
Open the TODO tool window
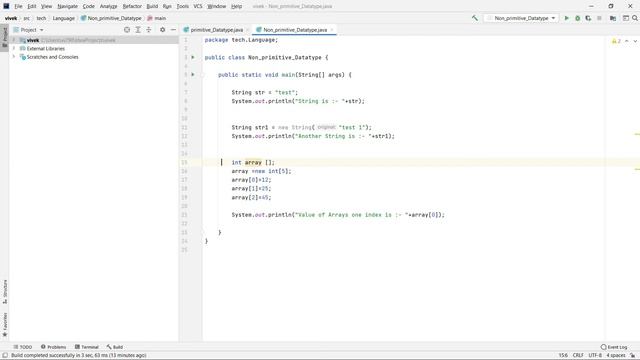[22, 347]
